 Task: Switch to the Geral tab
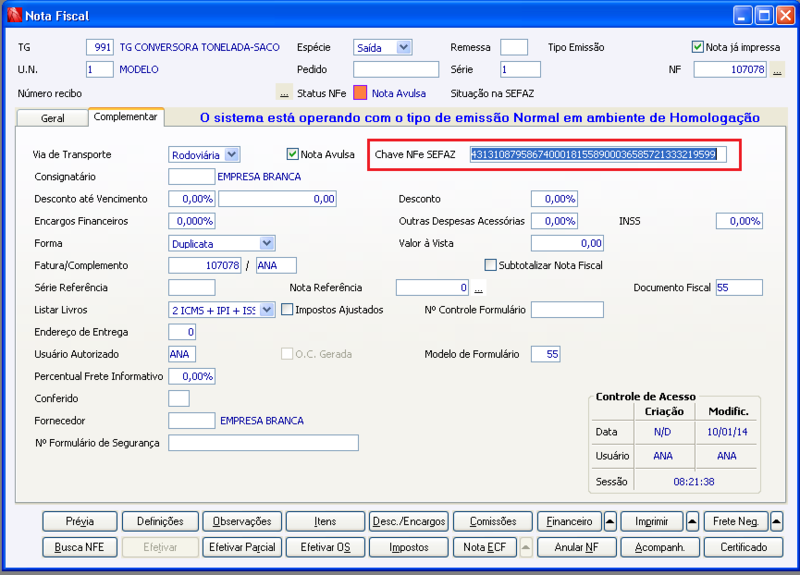pyautogui.click(x=53, y=118)
